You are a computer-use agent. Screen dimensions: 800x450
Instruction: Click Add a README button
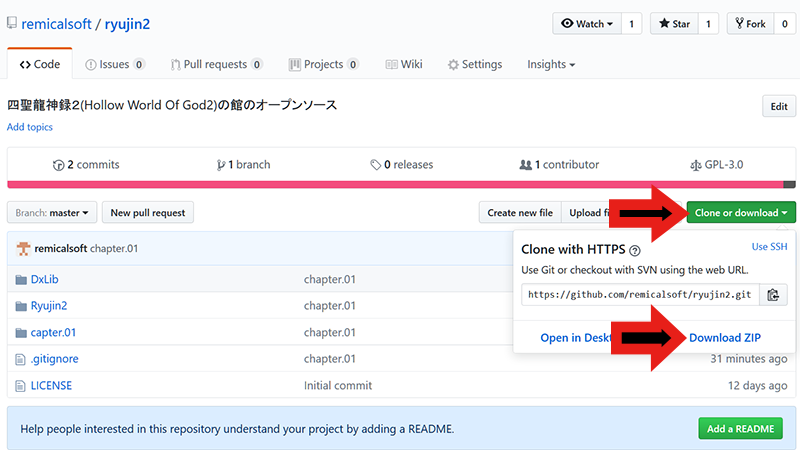740,429
